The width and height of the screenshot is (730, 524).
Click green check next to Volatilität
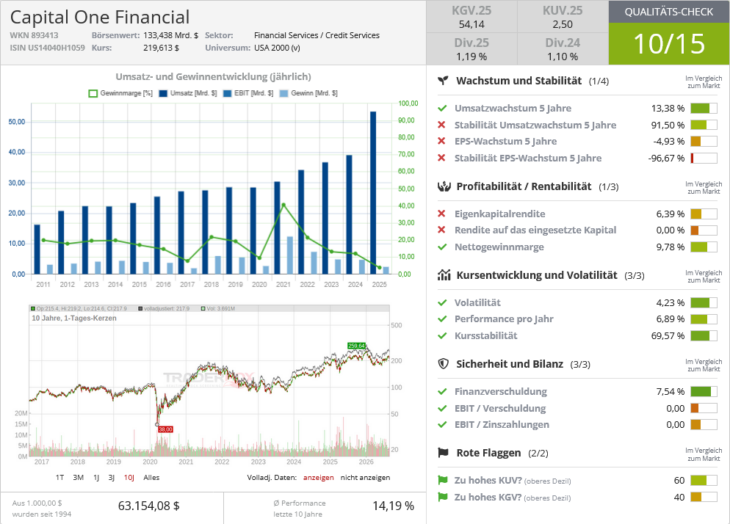(442, 302)
